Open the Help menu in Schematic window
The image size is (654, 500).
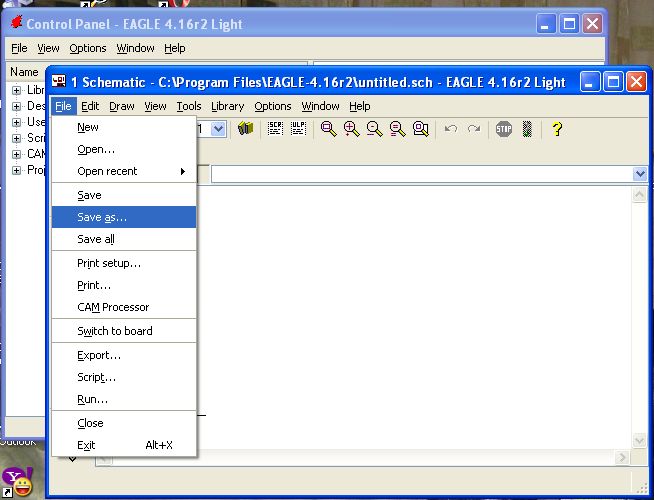click(x=360, y=106)
